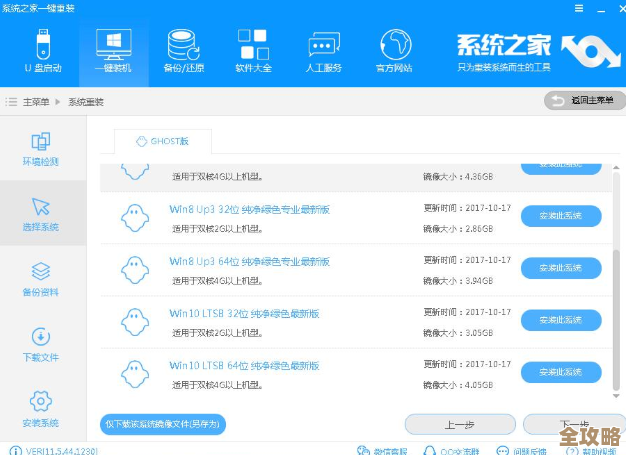626x455 pixels.
Task: Click the 系统之家一键重装 window title
Action: click(38, 8)
